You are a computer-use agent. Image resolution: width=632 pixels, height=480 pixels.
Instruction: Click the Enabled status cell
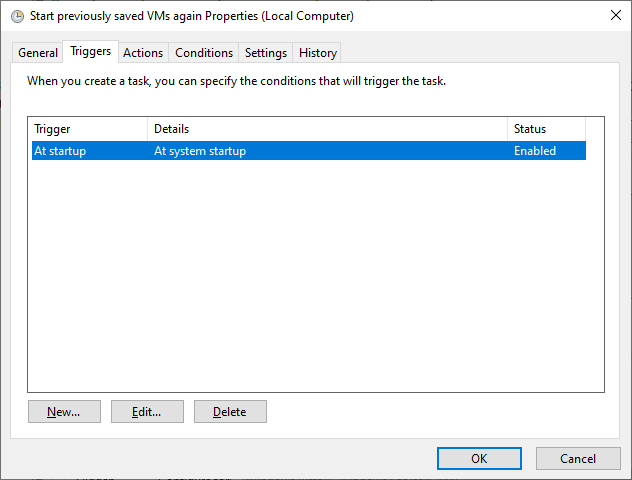click(x=535, y=151)
